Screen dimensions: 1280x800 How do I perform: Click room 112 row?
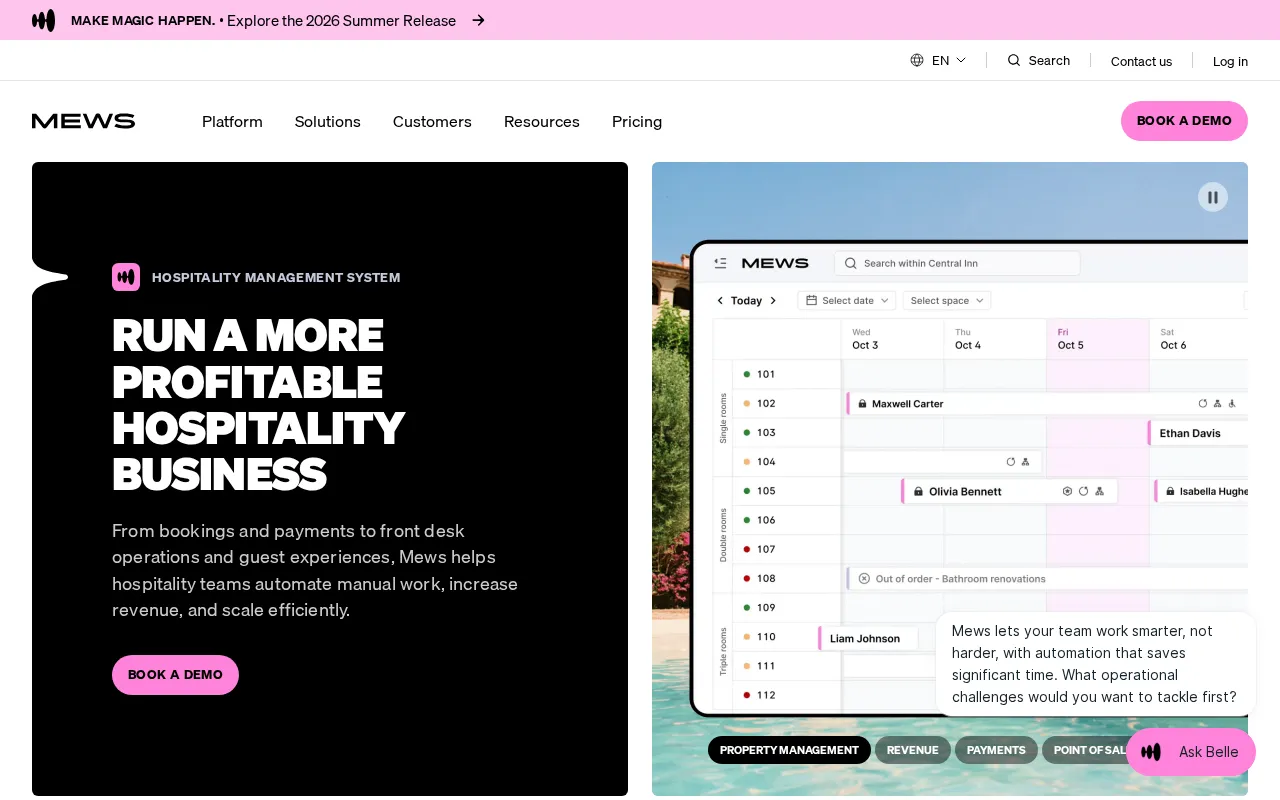point(787,695)
